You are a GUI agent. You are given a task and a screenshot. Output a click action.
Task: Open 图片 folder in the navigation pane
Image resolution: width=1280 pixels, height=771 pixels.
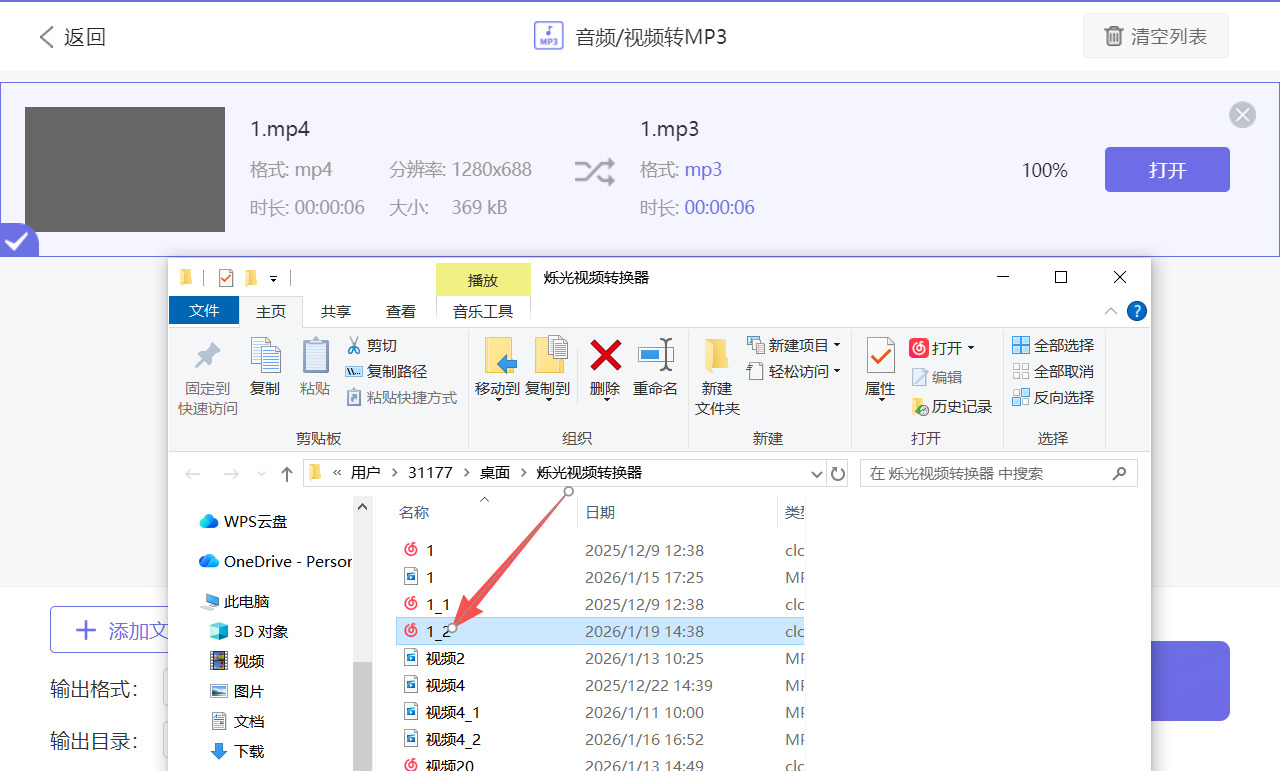coord(236,691)
